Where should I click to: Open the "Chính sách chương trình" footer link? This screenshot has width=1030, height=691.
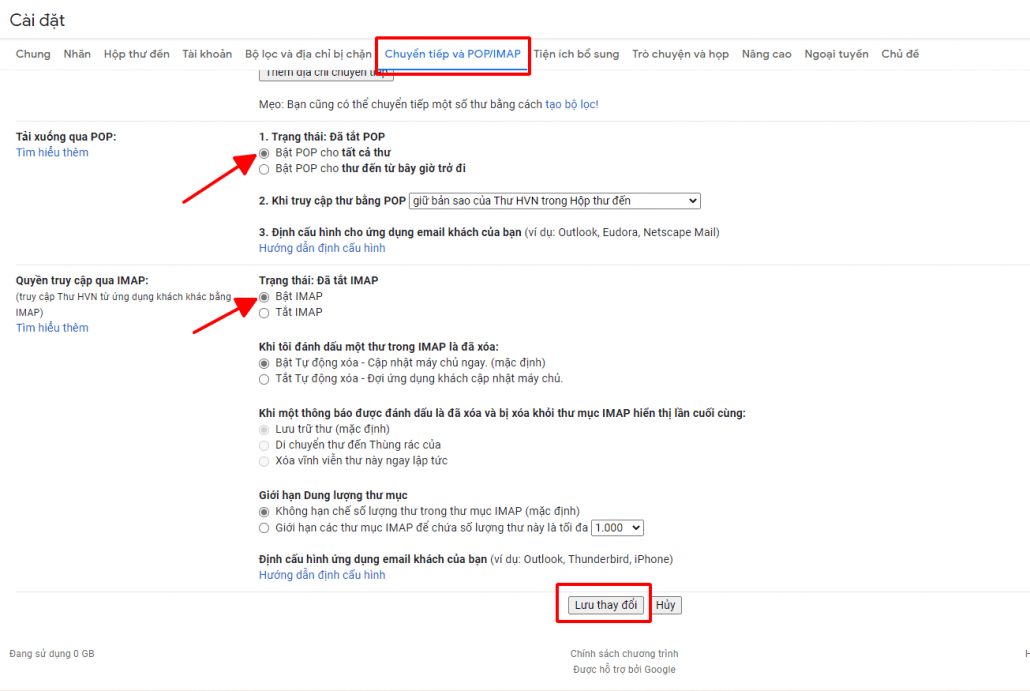click(x=624, y=654)
